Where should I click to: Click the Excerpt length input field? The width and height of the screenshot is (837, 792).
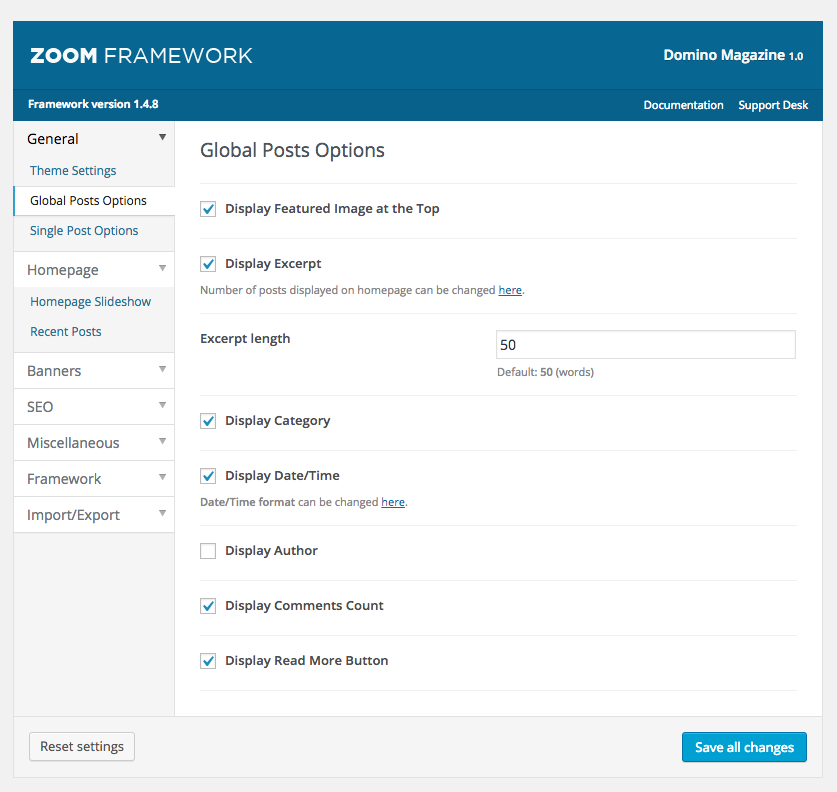[646, 345]
